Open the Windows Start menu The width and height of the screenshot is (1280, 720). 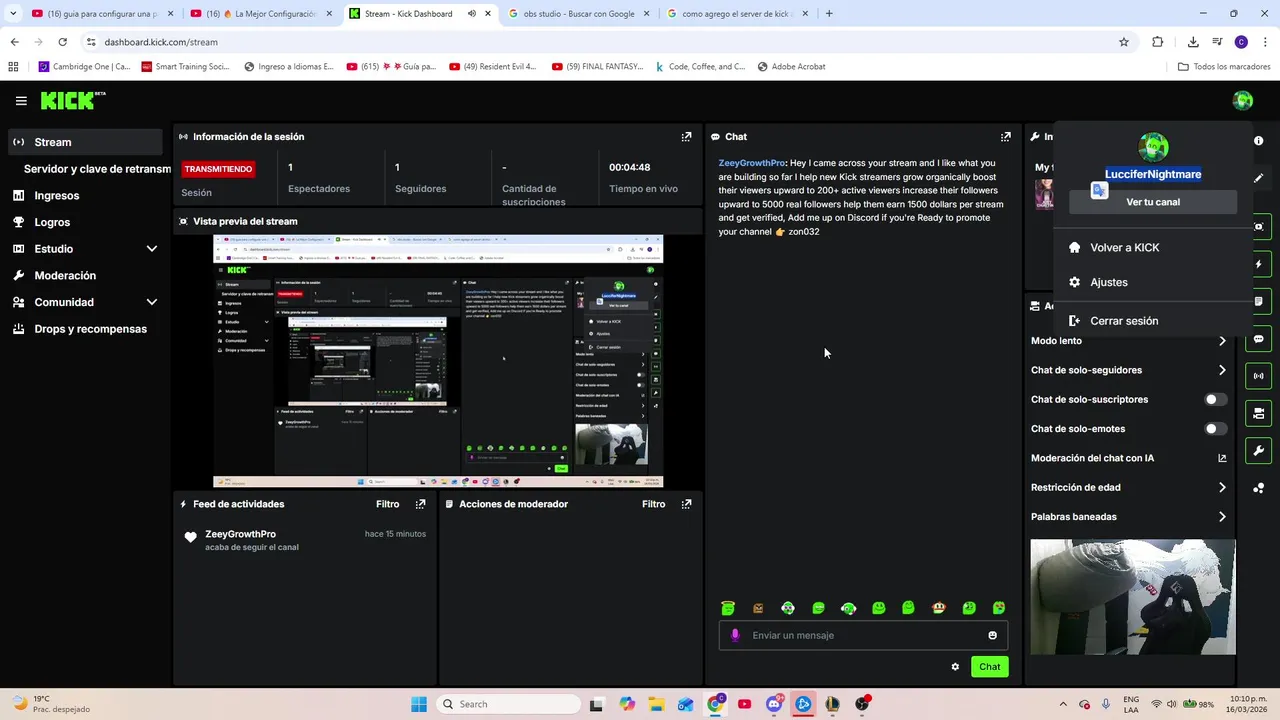[x=418, y=704]
